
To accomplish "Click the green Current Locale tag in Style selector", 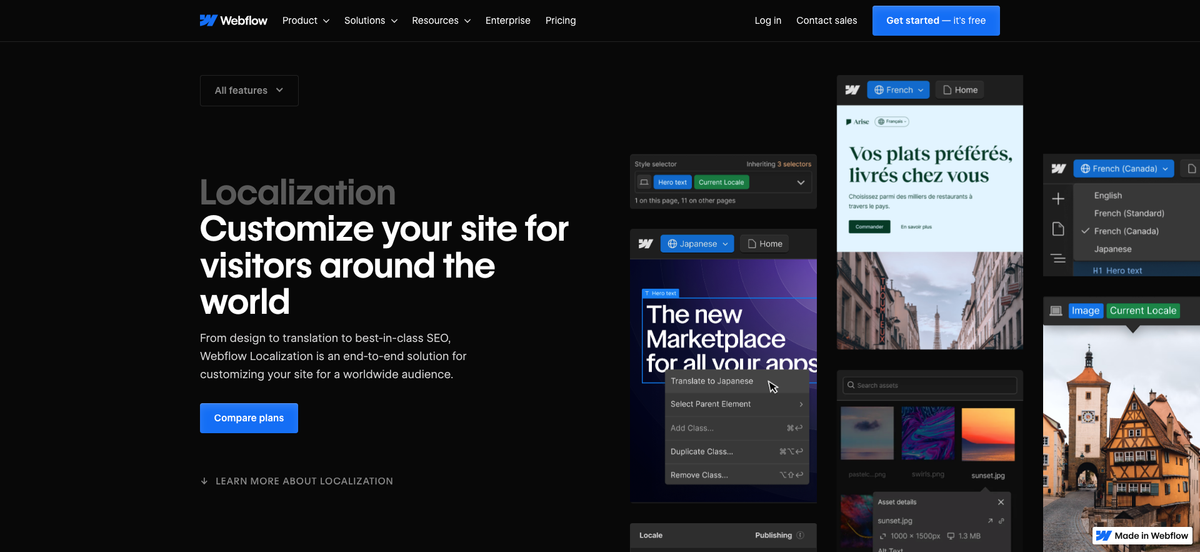I will 721,183.
